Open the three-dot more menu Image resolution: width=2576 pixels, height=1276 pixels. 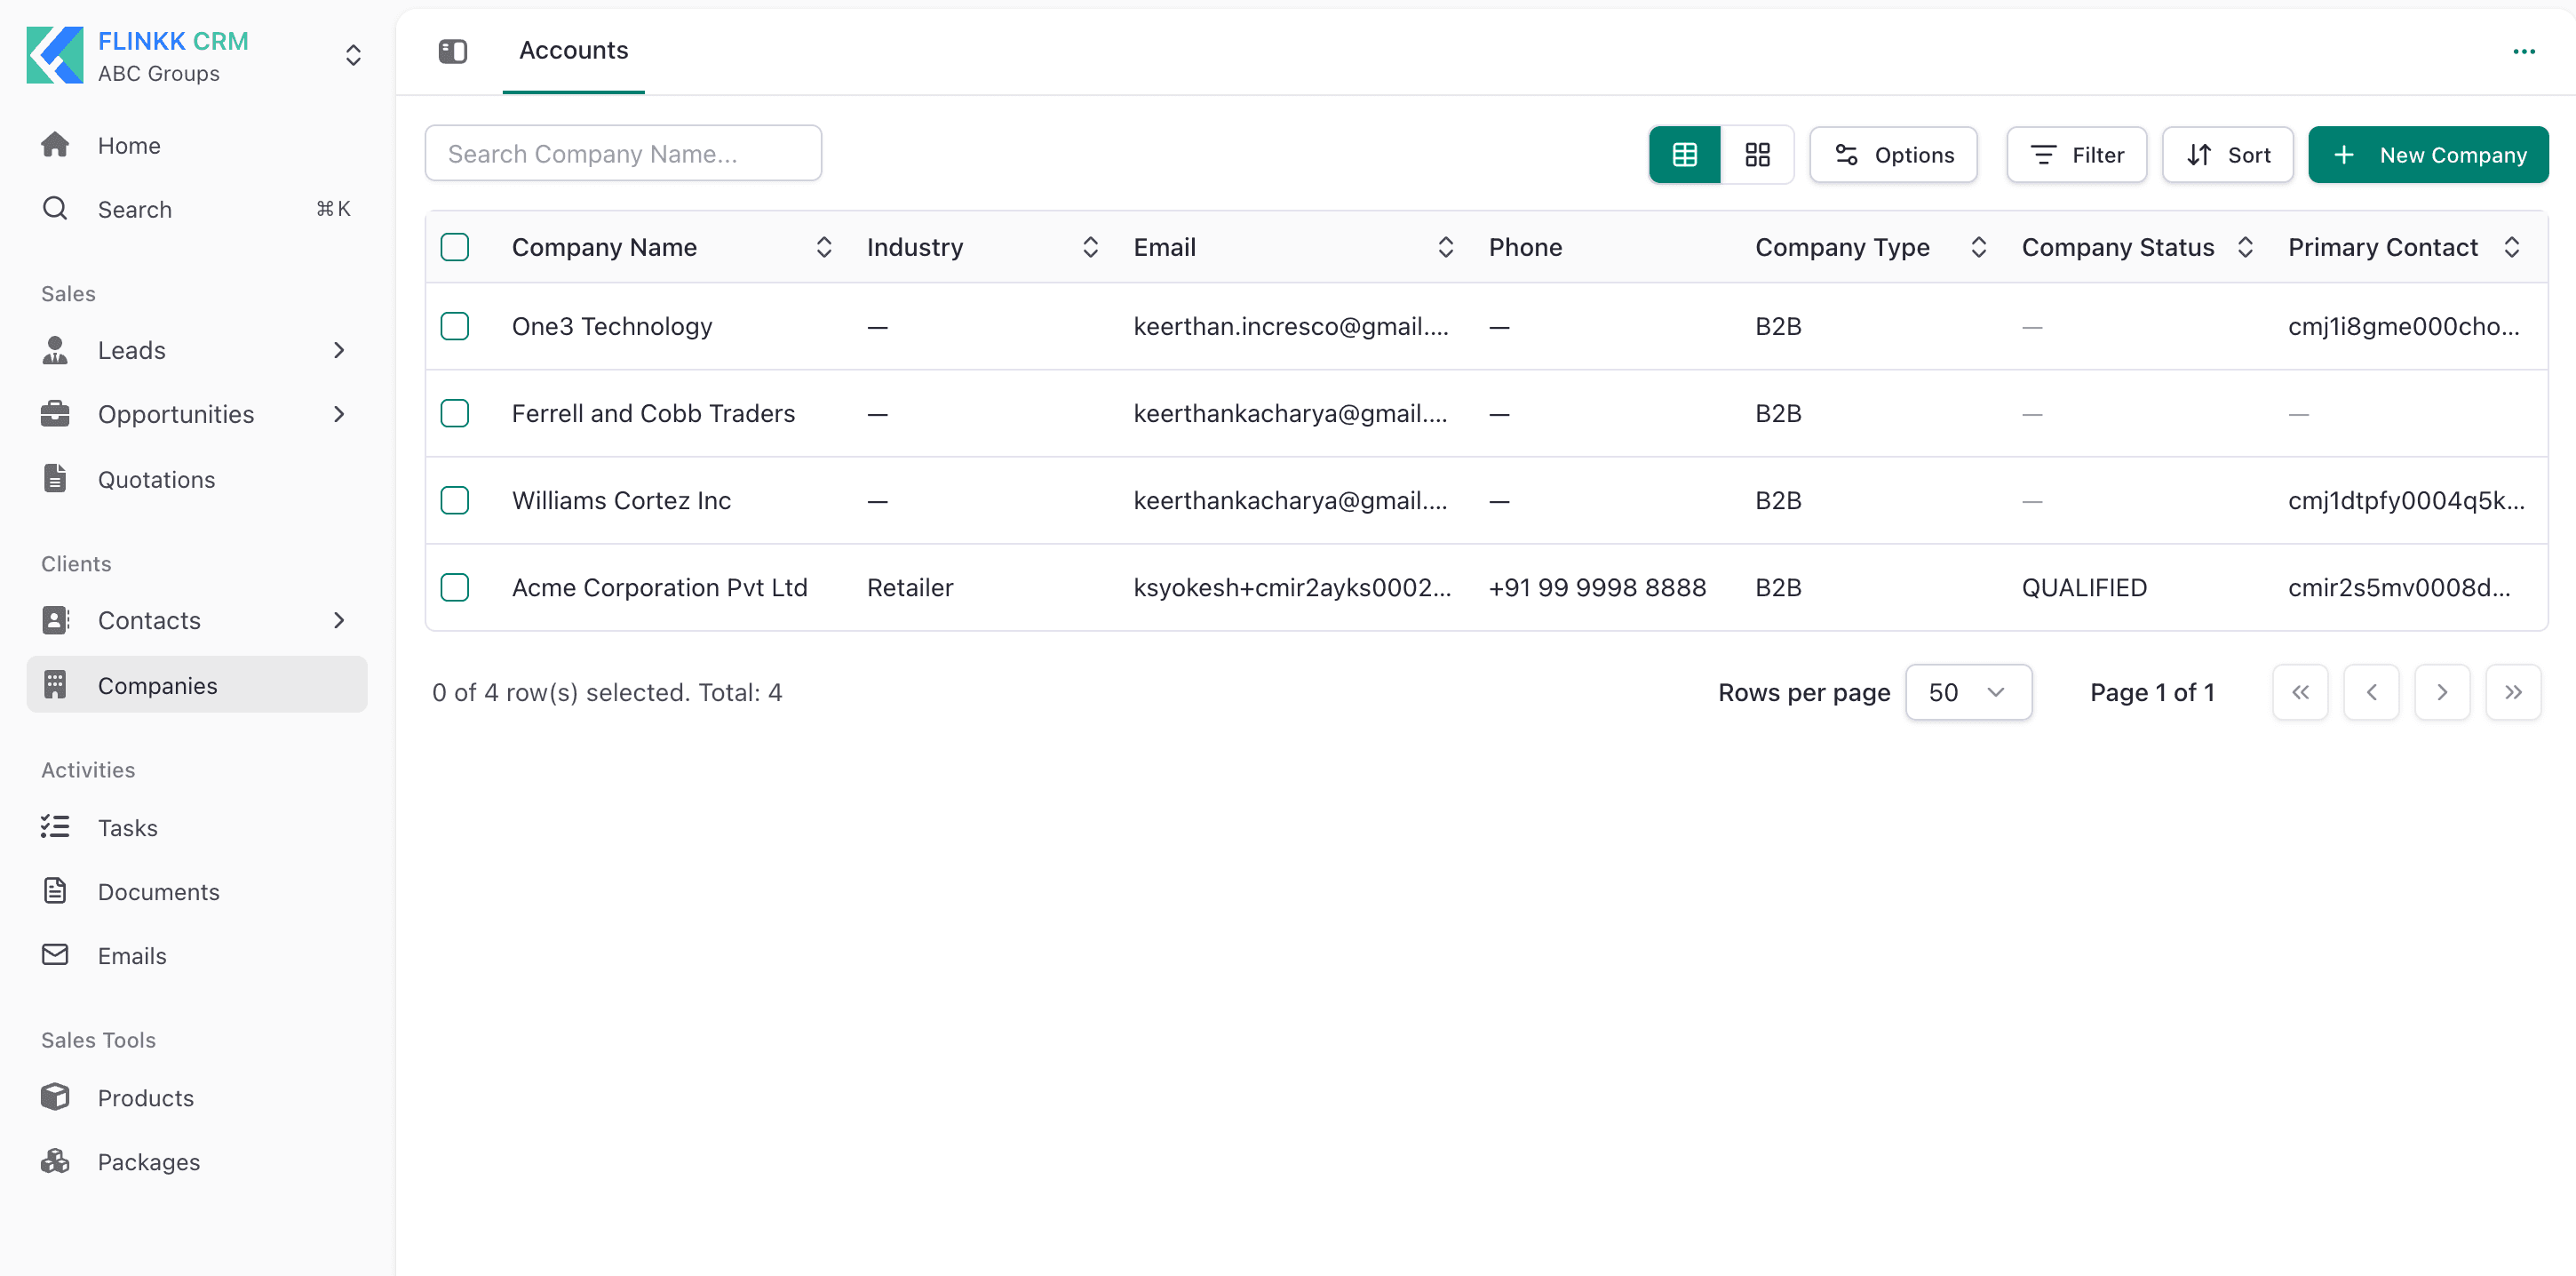(2524, 51)
